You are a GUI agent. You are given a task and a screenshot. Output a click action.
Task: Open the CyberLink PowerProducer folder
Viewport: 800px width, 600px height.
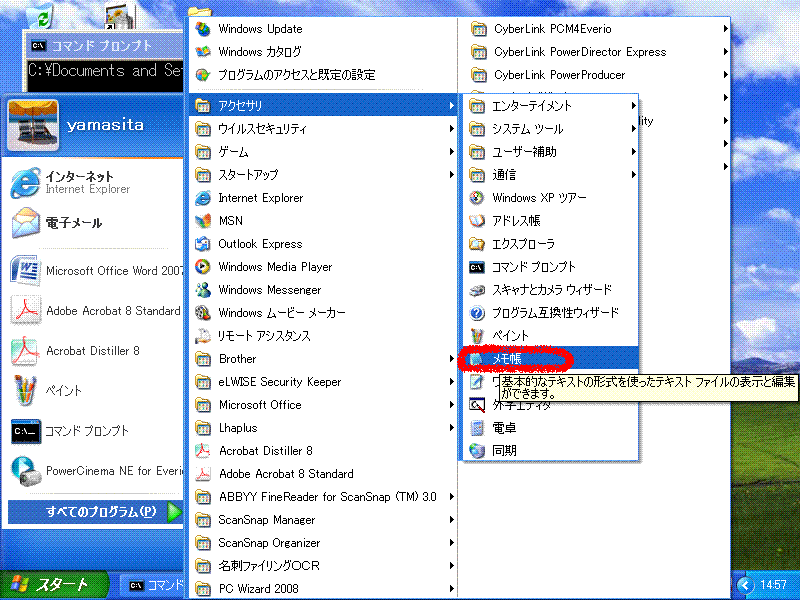594,75
